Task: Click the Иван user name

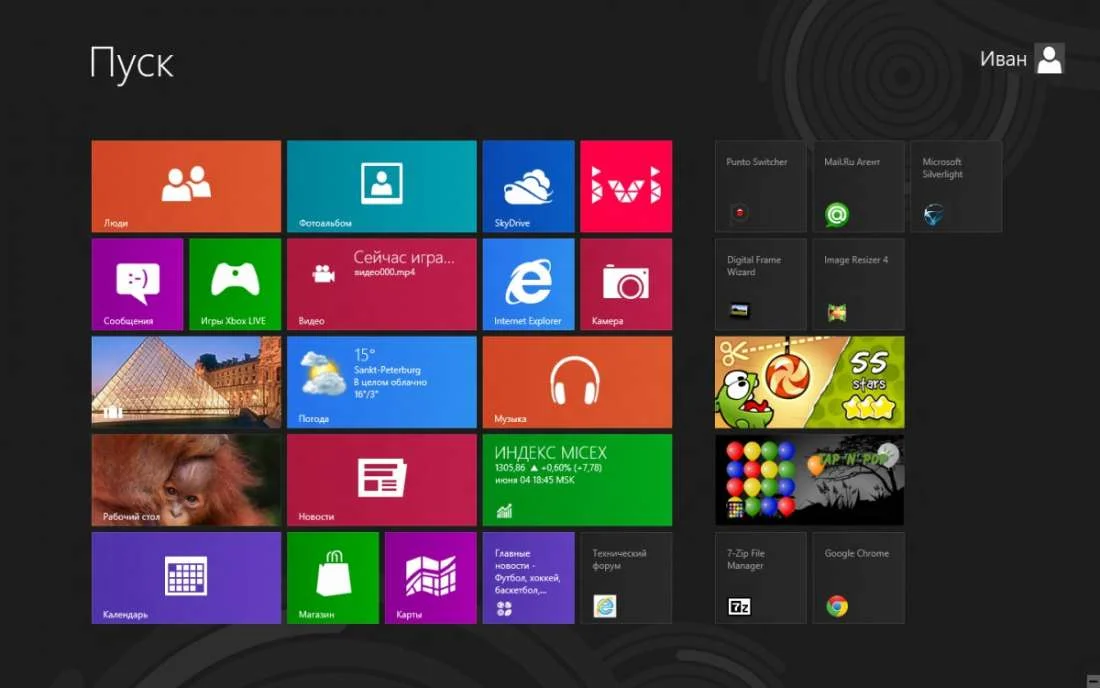Action: [x=1003, y=59]
